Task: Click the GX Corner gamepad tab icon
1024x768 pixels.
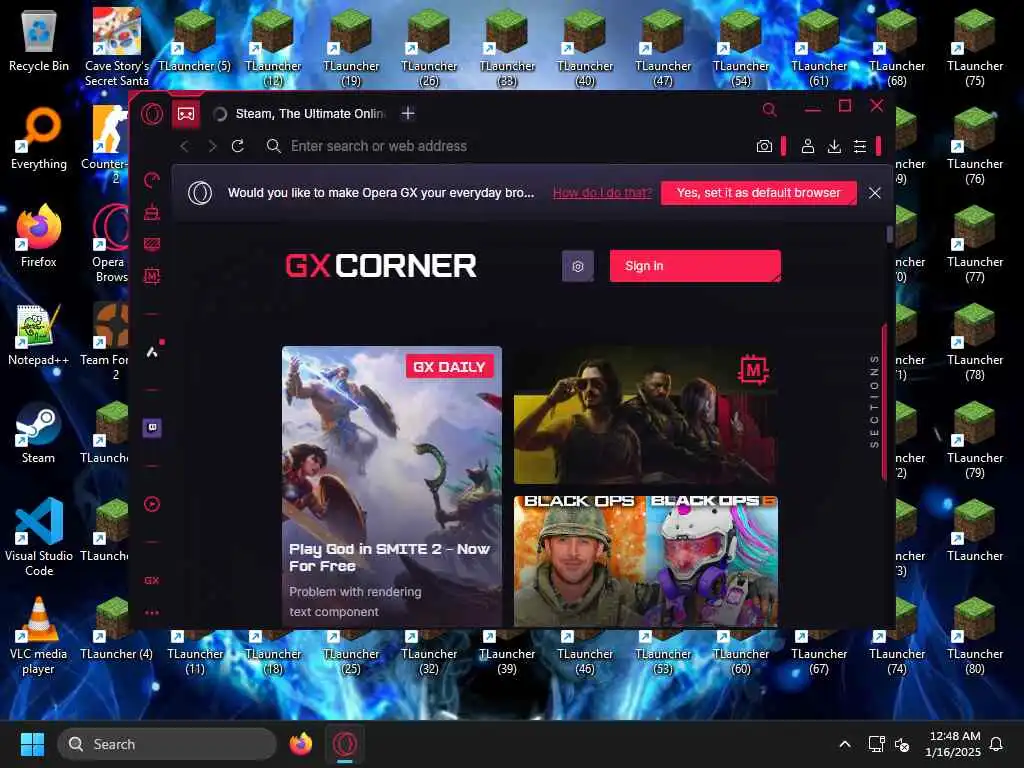Action: (186, 114)
